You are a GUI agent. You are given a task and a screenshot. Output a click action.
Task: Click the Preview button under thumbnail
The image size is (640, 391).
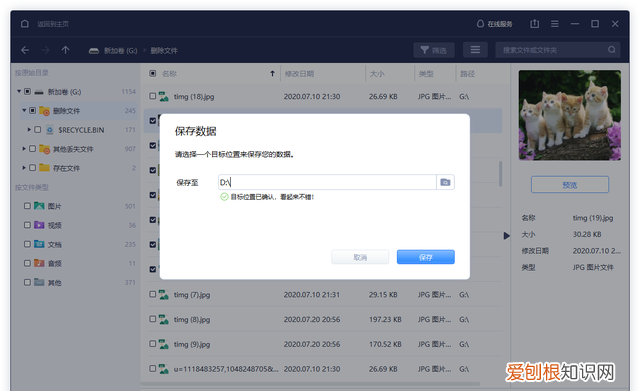(x=570, y=184)
